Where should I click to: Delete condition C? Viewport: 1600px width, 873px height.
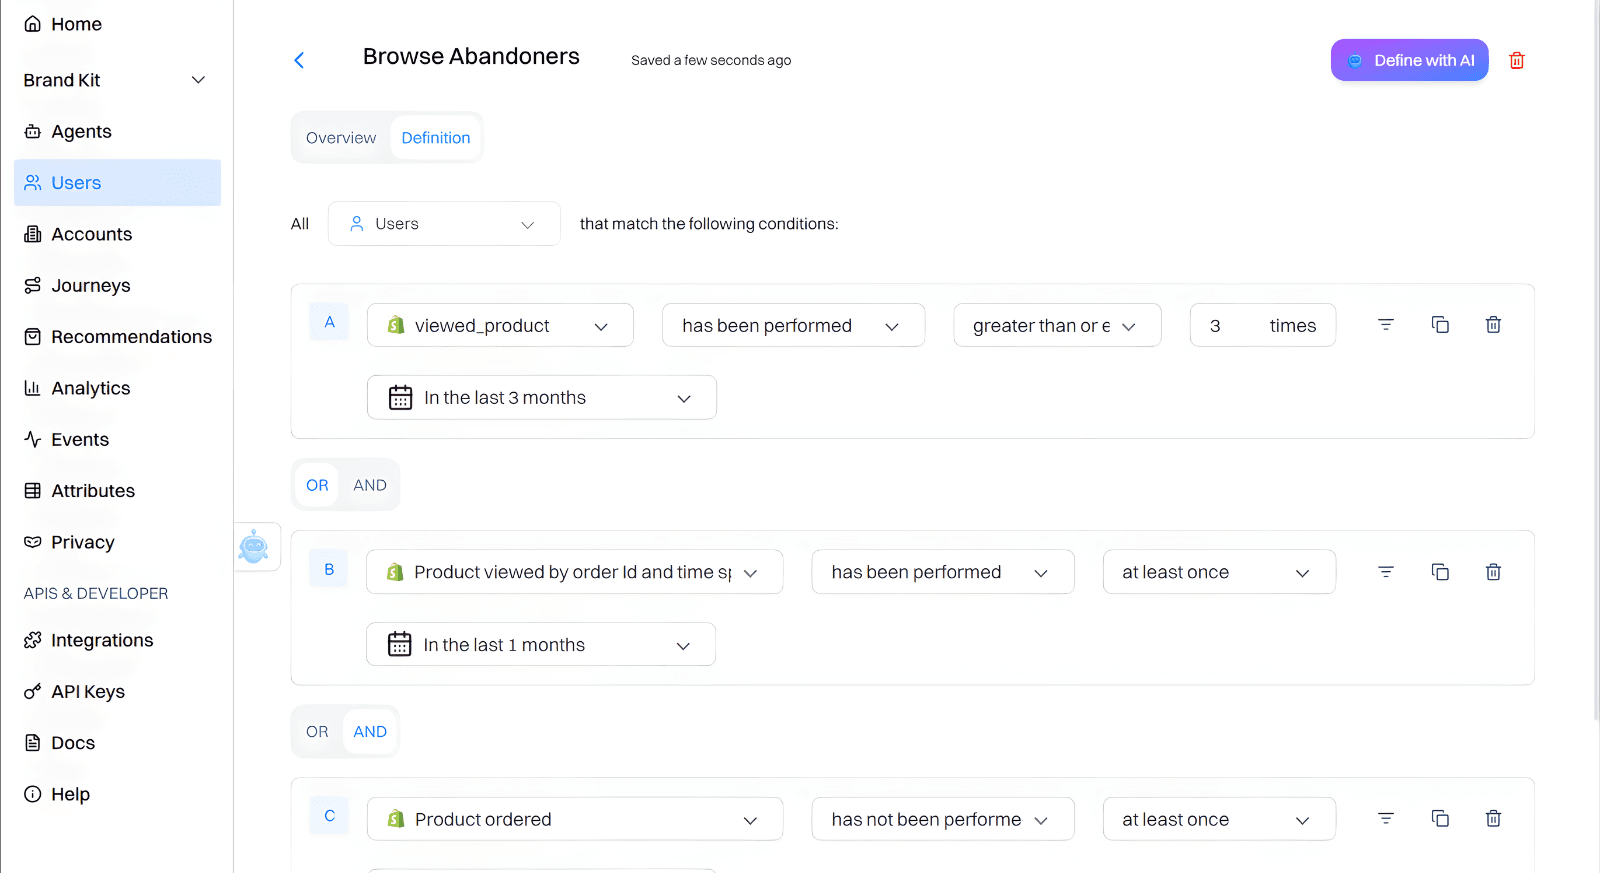click(1493, 818)
